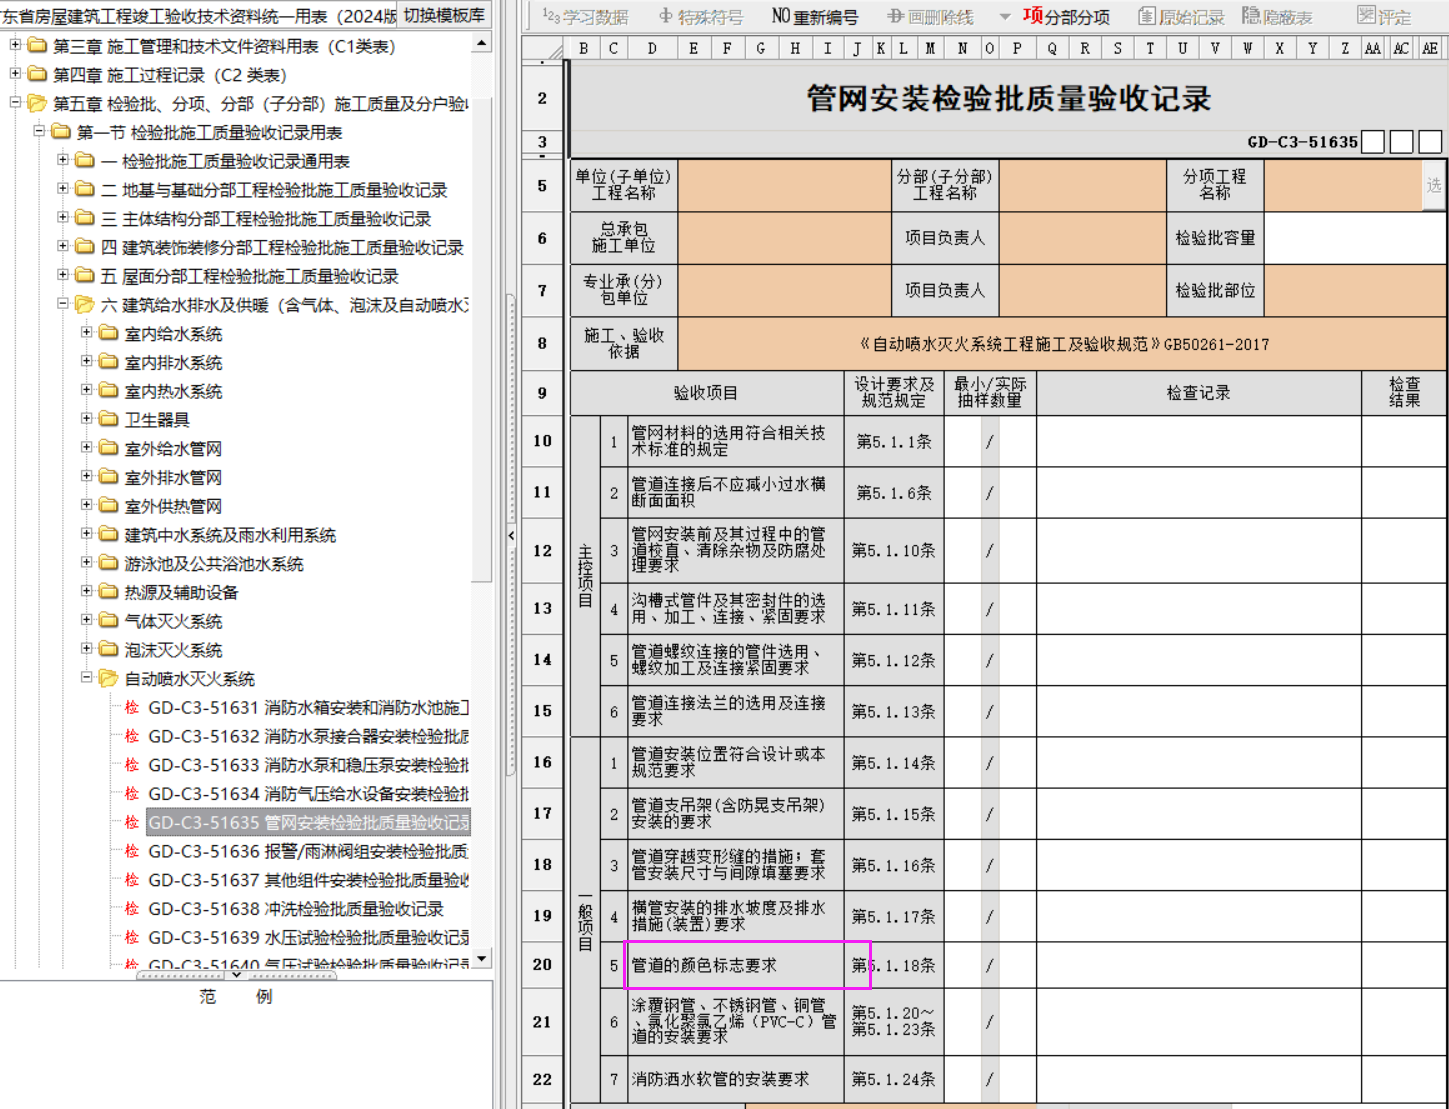Click 检 icon of GD-C3-51638

click(x=131, y=909)
